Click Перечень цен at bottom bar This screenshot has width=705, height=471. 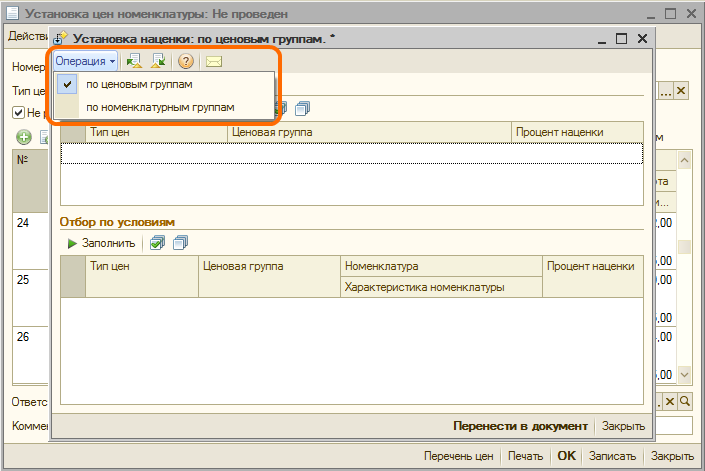pos(459,456)
